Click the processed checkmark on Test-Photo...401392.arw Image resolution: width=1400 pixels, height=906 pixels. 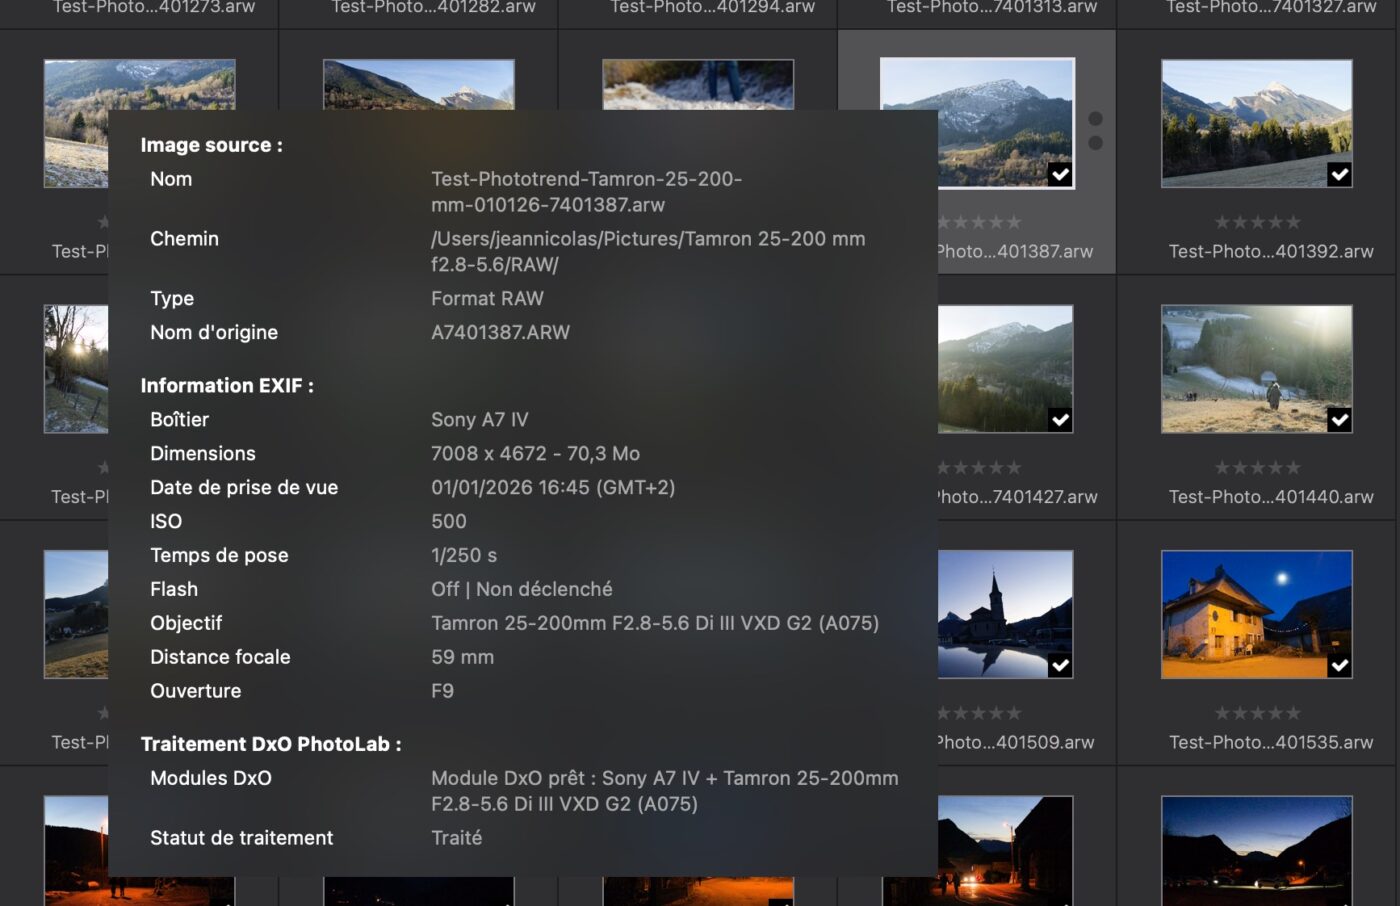point(1339,174)
